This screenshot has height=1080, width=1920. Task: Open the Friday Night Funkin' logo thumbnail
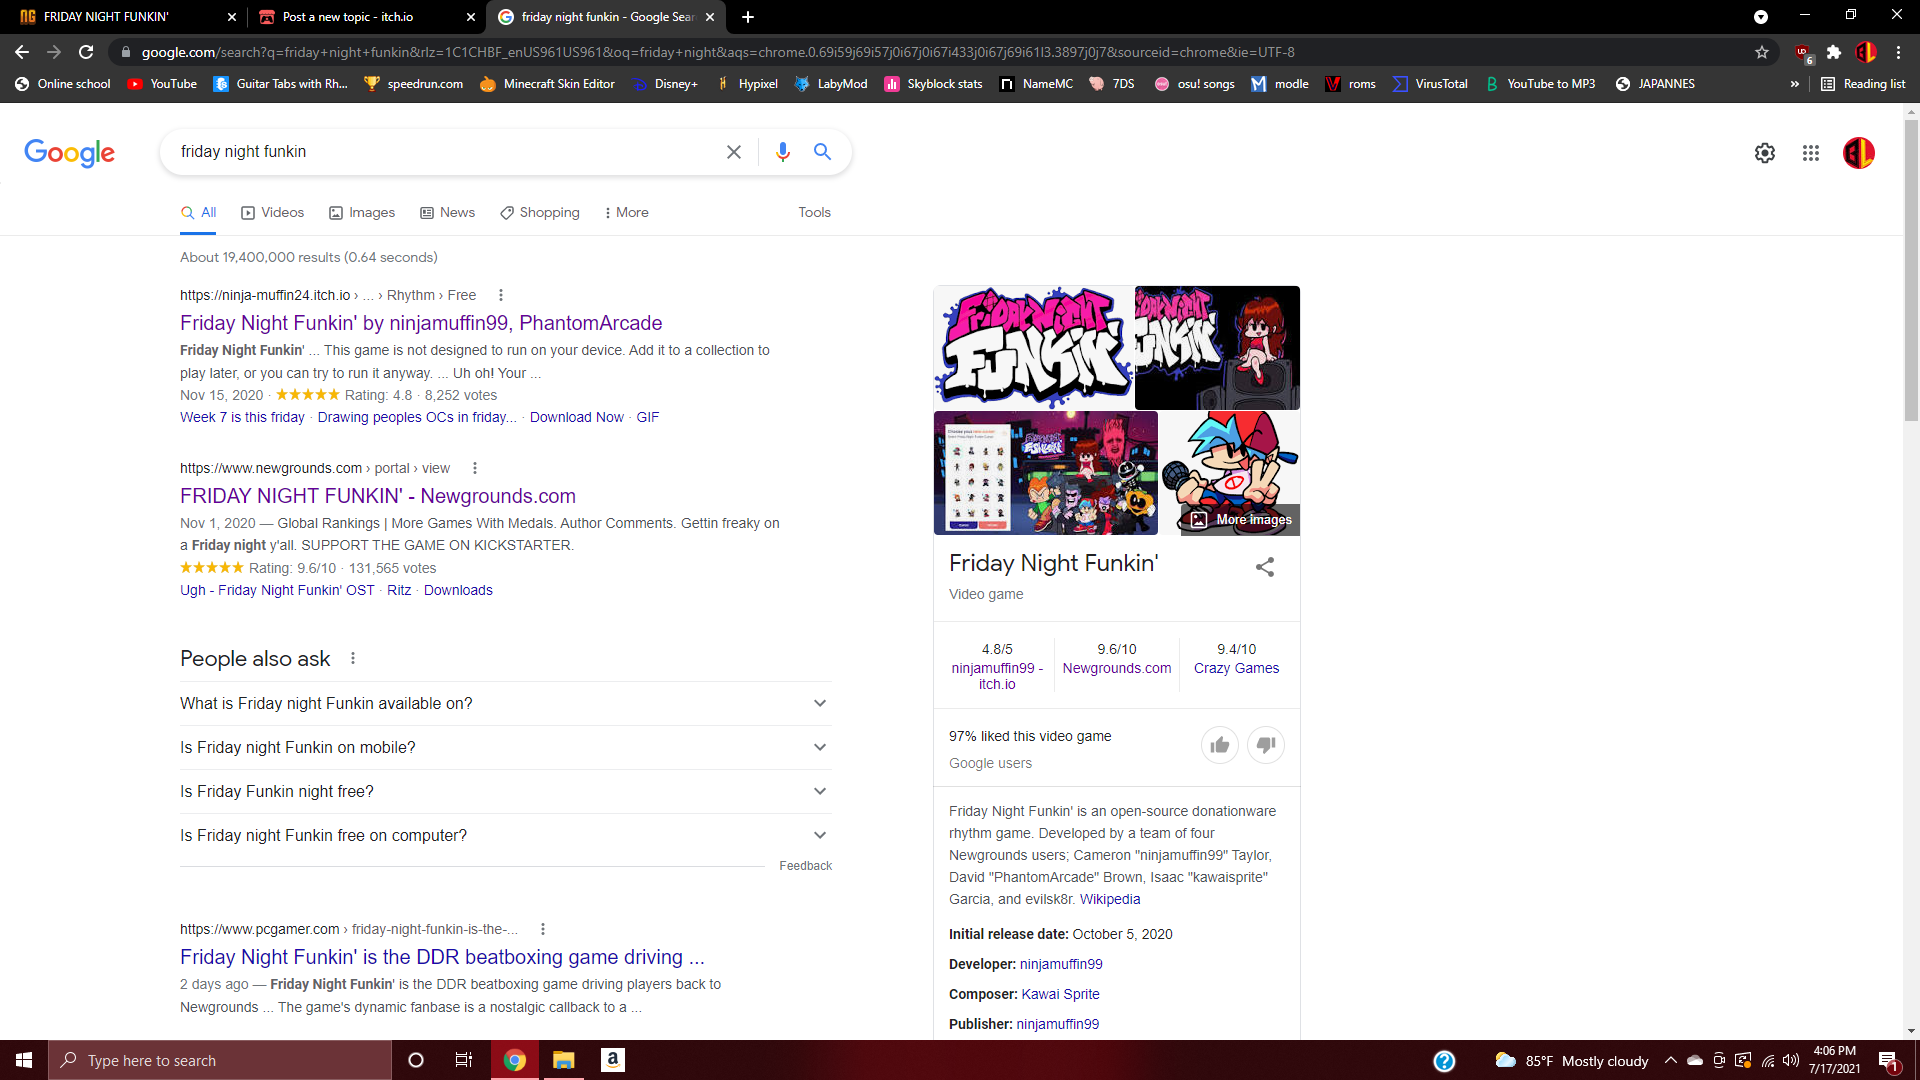1034,347
